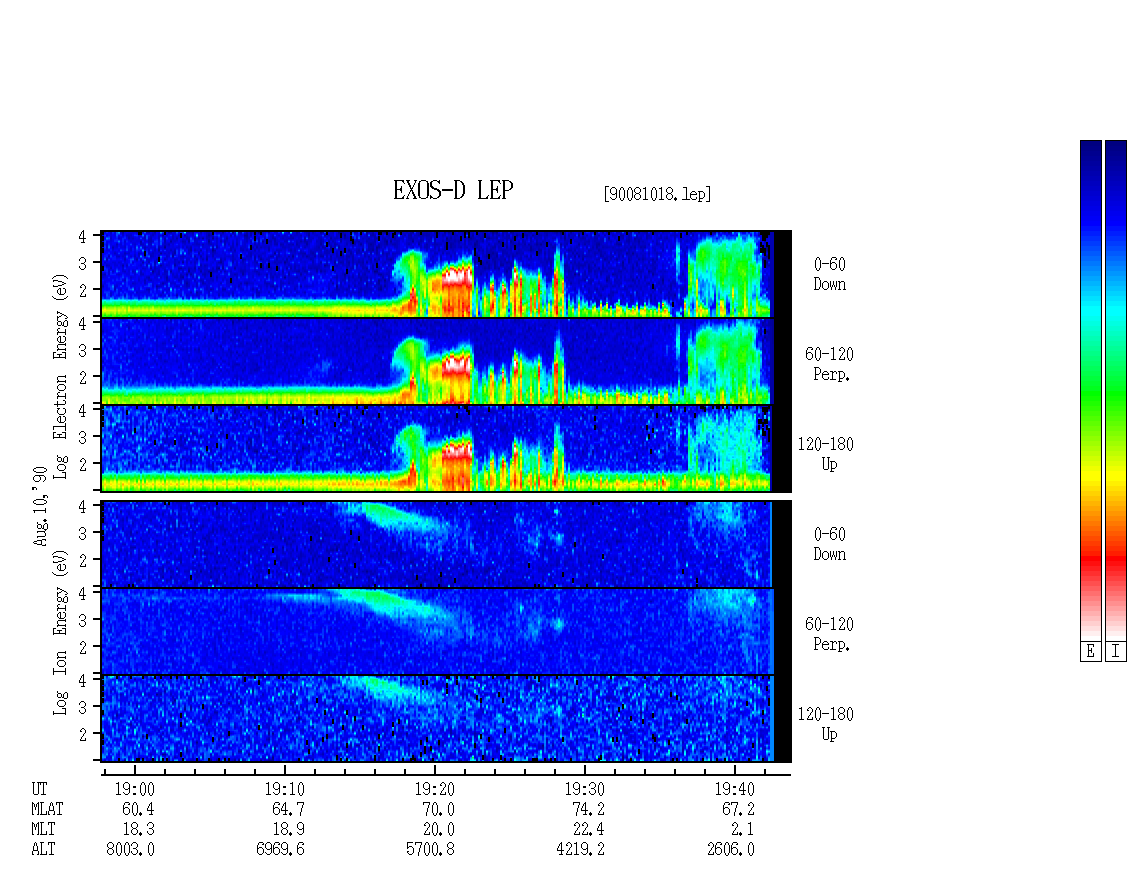
Task: Click the UT row label
Action: click(x=39, y=789)
